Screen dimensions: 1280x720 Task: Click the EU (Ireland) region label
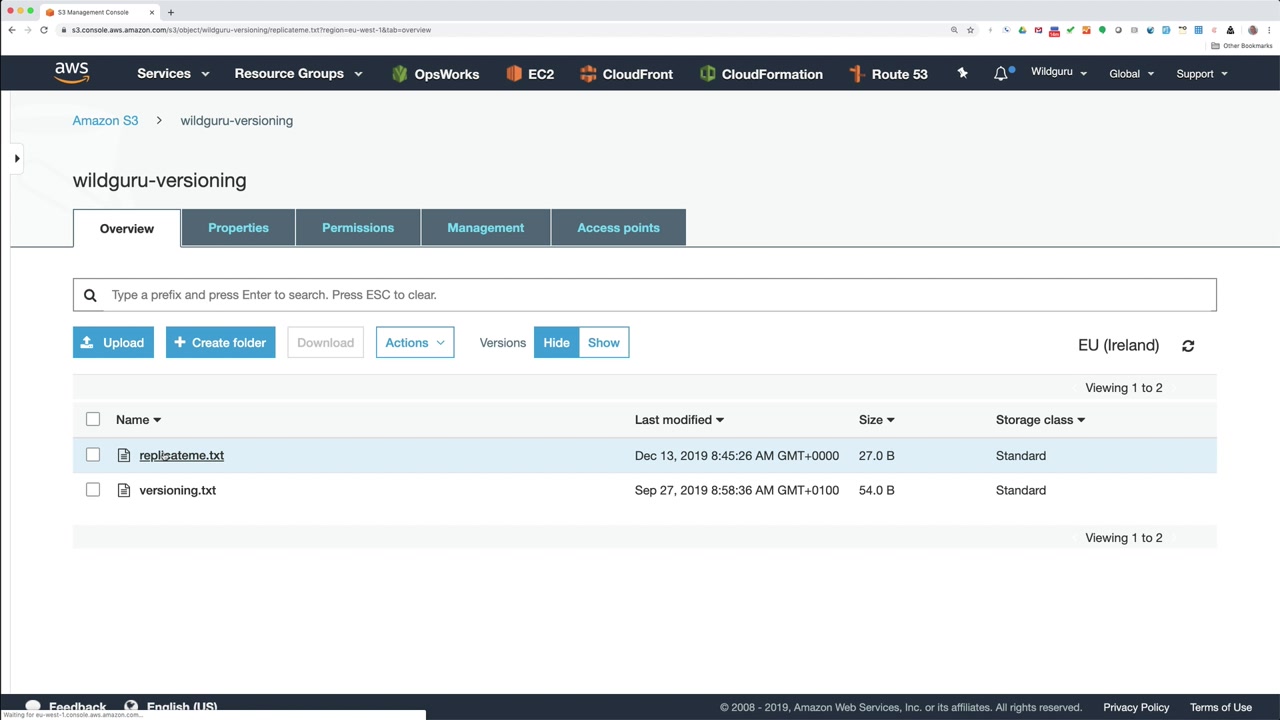pyautogui.click(x=1118, y=345)
